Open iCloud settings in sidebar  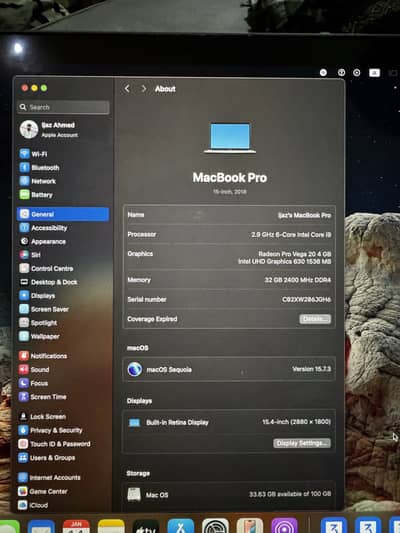point(33,505)
